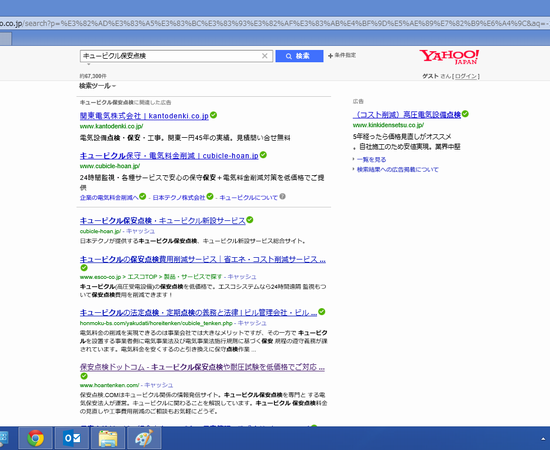Open 検索結果への広告掲載について link
550x450 pixels.
click(398, 170)
